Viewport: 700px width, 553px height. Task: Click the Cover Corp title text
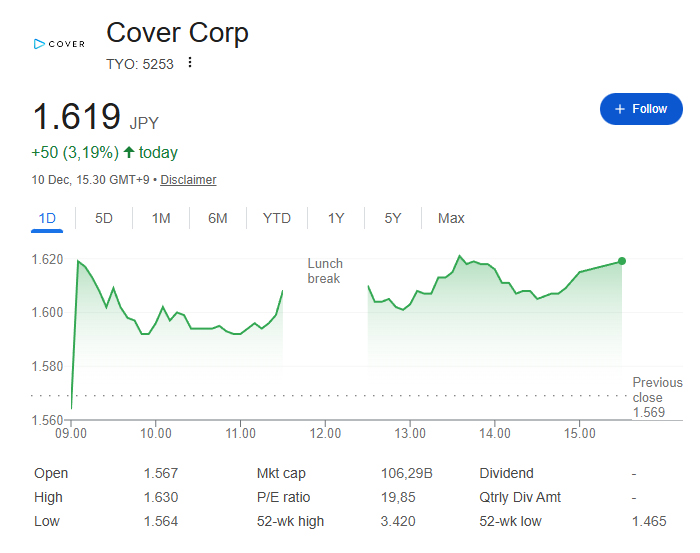click(177, 33)
